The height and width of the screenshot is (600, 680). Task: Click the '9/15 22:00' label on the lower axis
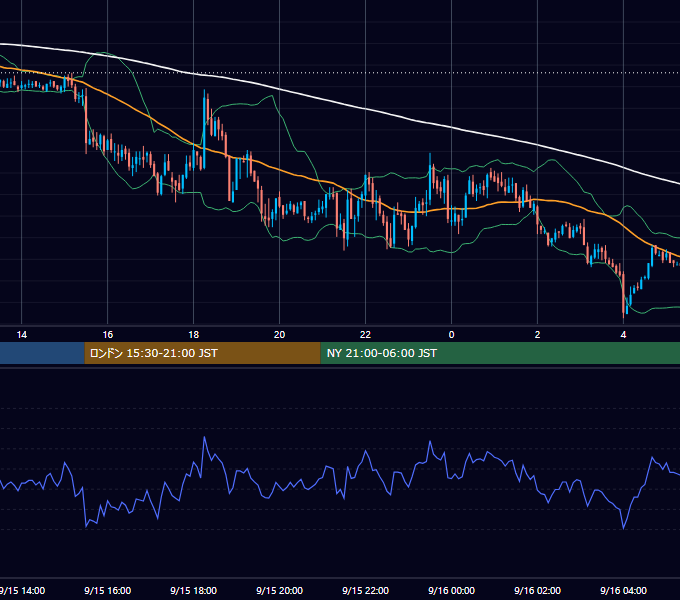tap(365, 590)
